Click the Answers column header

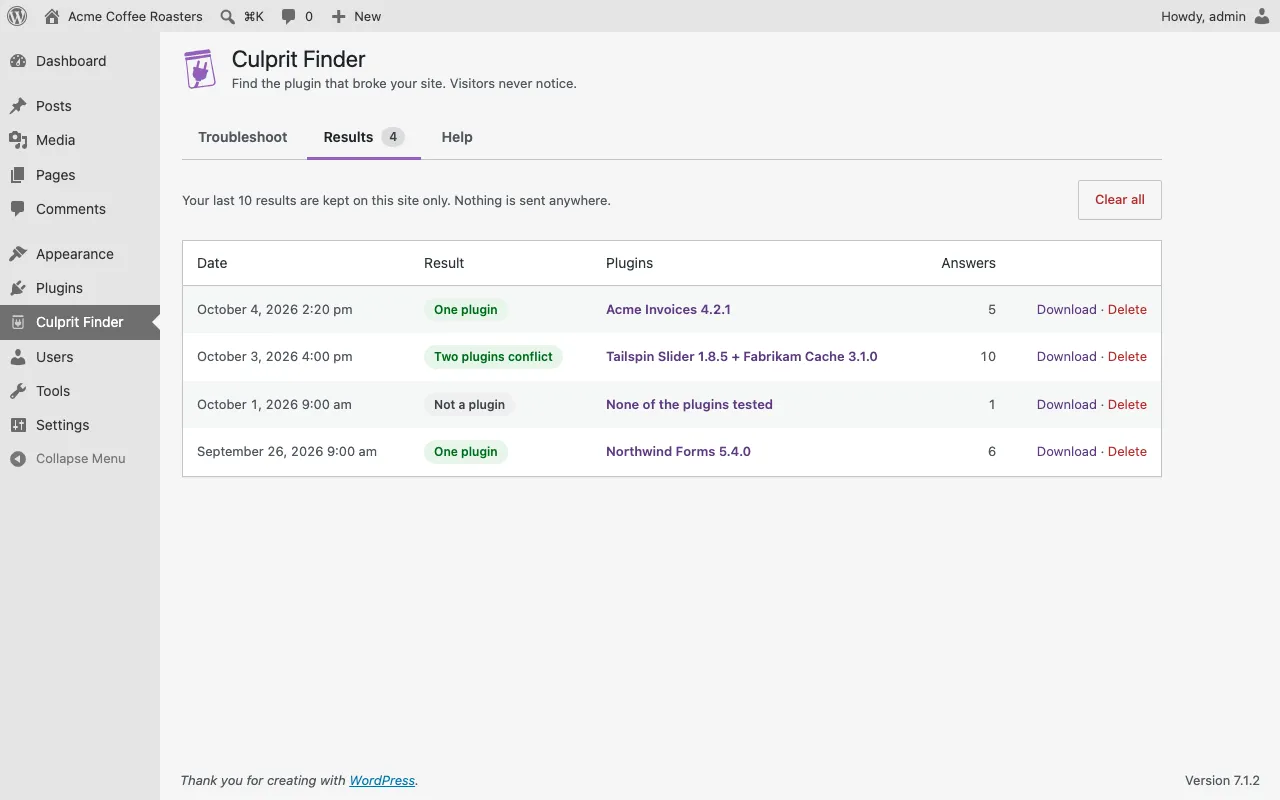(968, 263)
